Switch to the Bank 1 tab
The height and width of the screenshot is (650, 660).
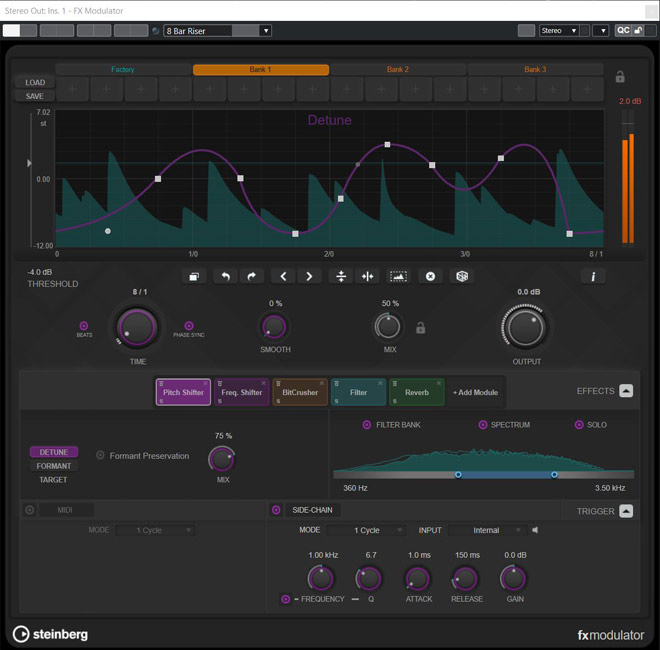[x=261, y=69]
